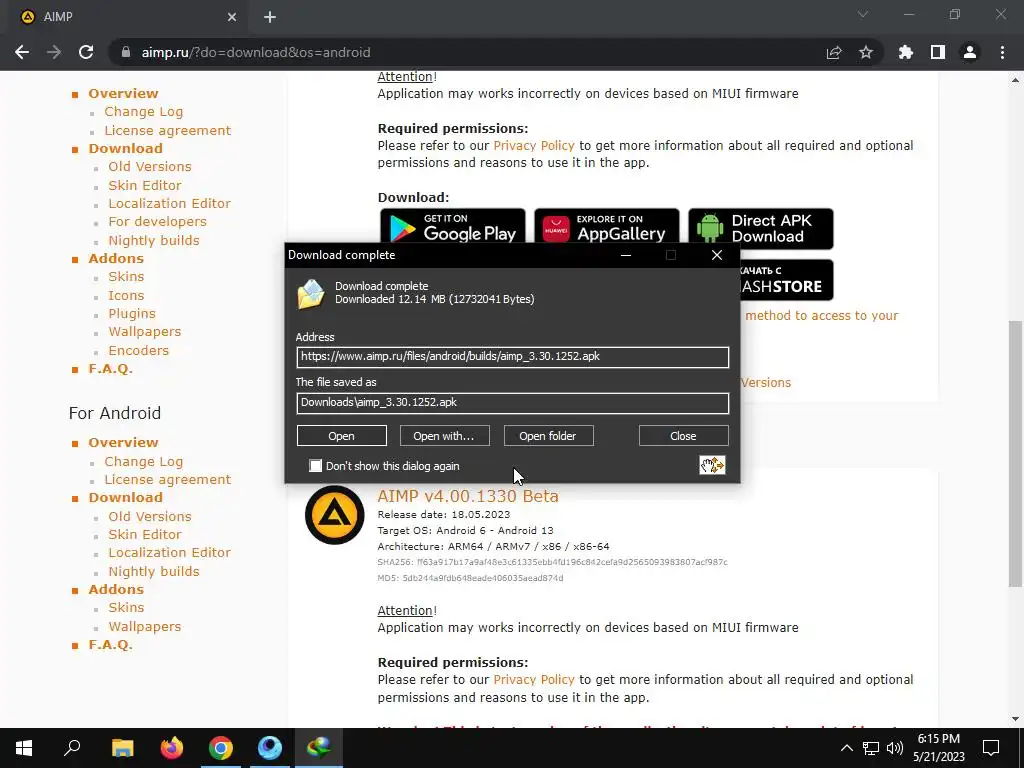Click the Direct APK Download badge

click(x=761, y=229)
